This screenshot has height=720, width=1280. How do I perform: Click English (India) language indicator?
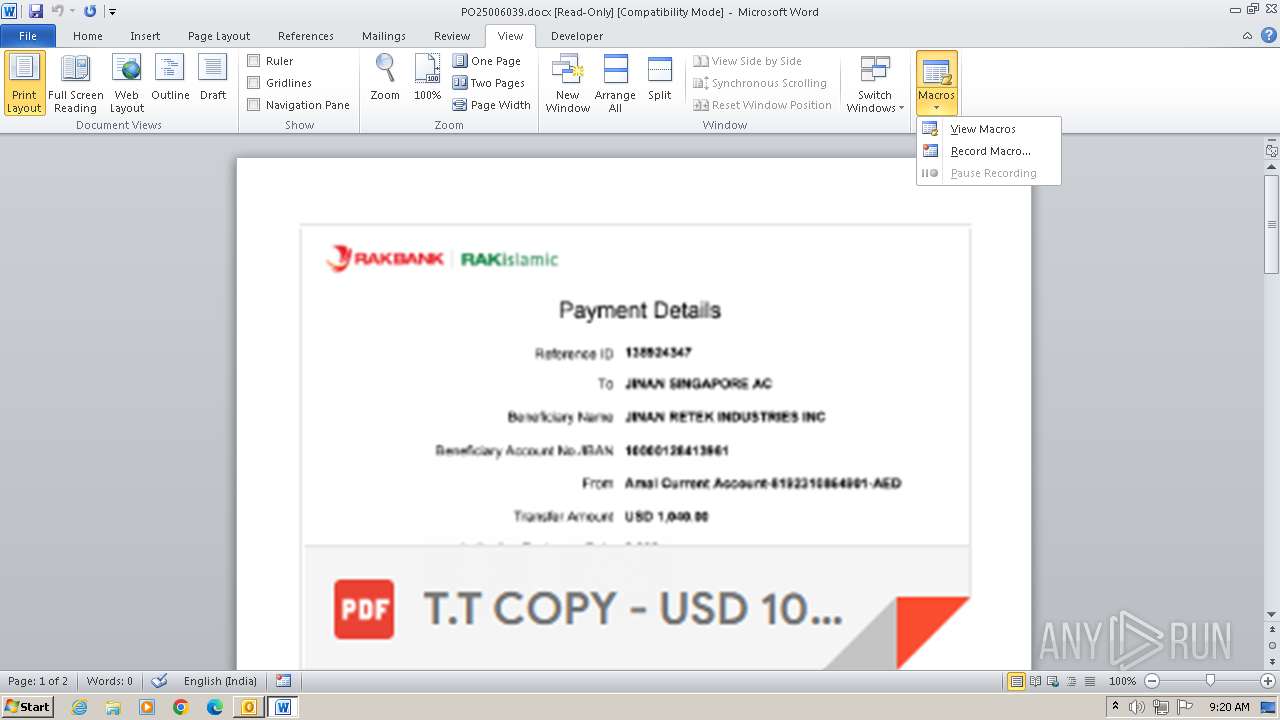(220, 681)
